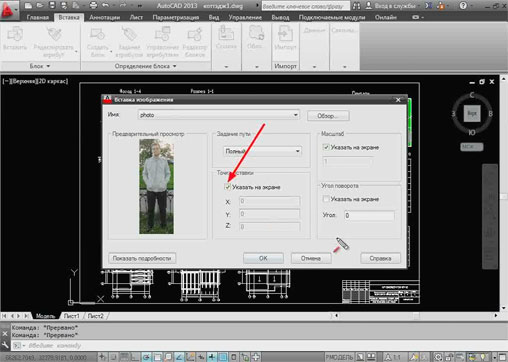Expand the arrow under the Ссылка panel
508x362 pixels.
coord(226,67)
